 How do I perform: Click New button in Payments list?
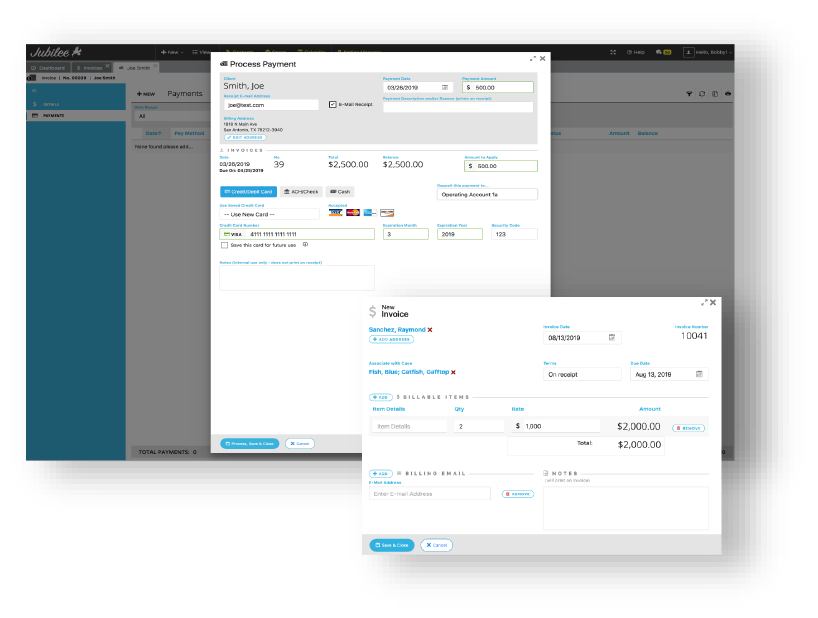[146, 94]
